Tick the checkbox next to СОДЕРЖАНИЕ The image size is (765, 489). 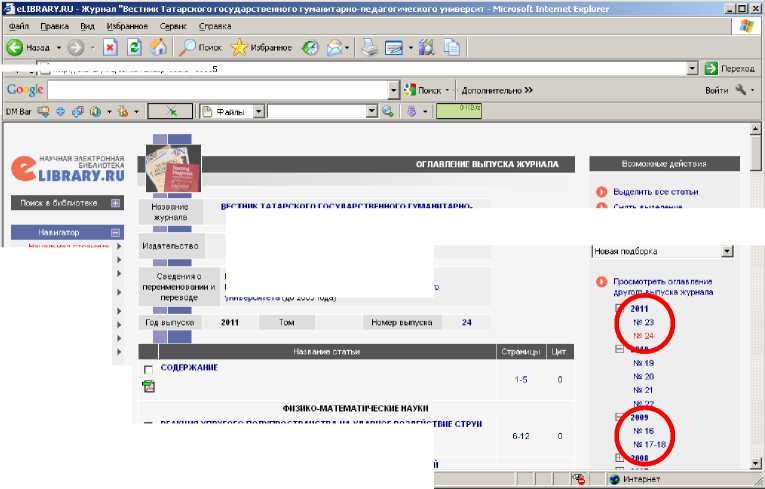tap(148, 369)
